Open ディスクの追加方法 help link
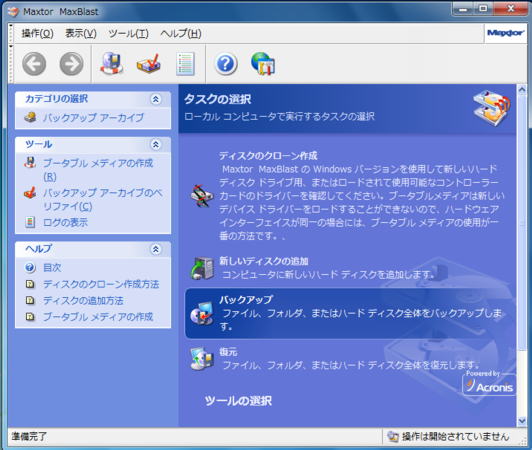This screenshot has width=532, height=450. (x=83, y=300)
